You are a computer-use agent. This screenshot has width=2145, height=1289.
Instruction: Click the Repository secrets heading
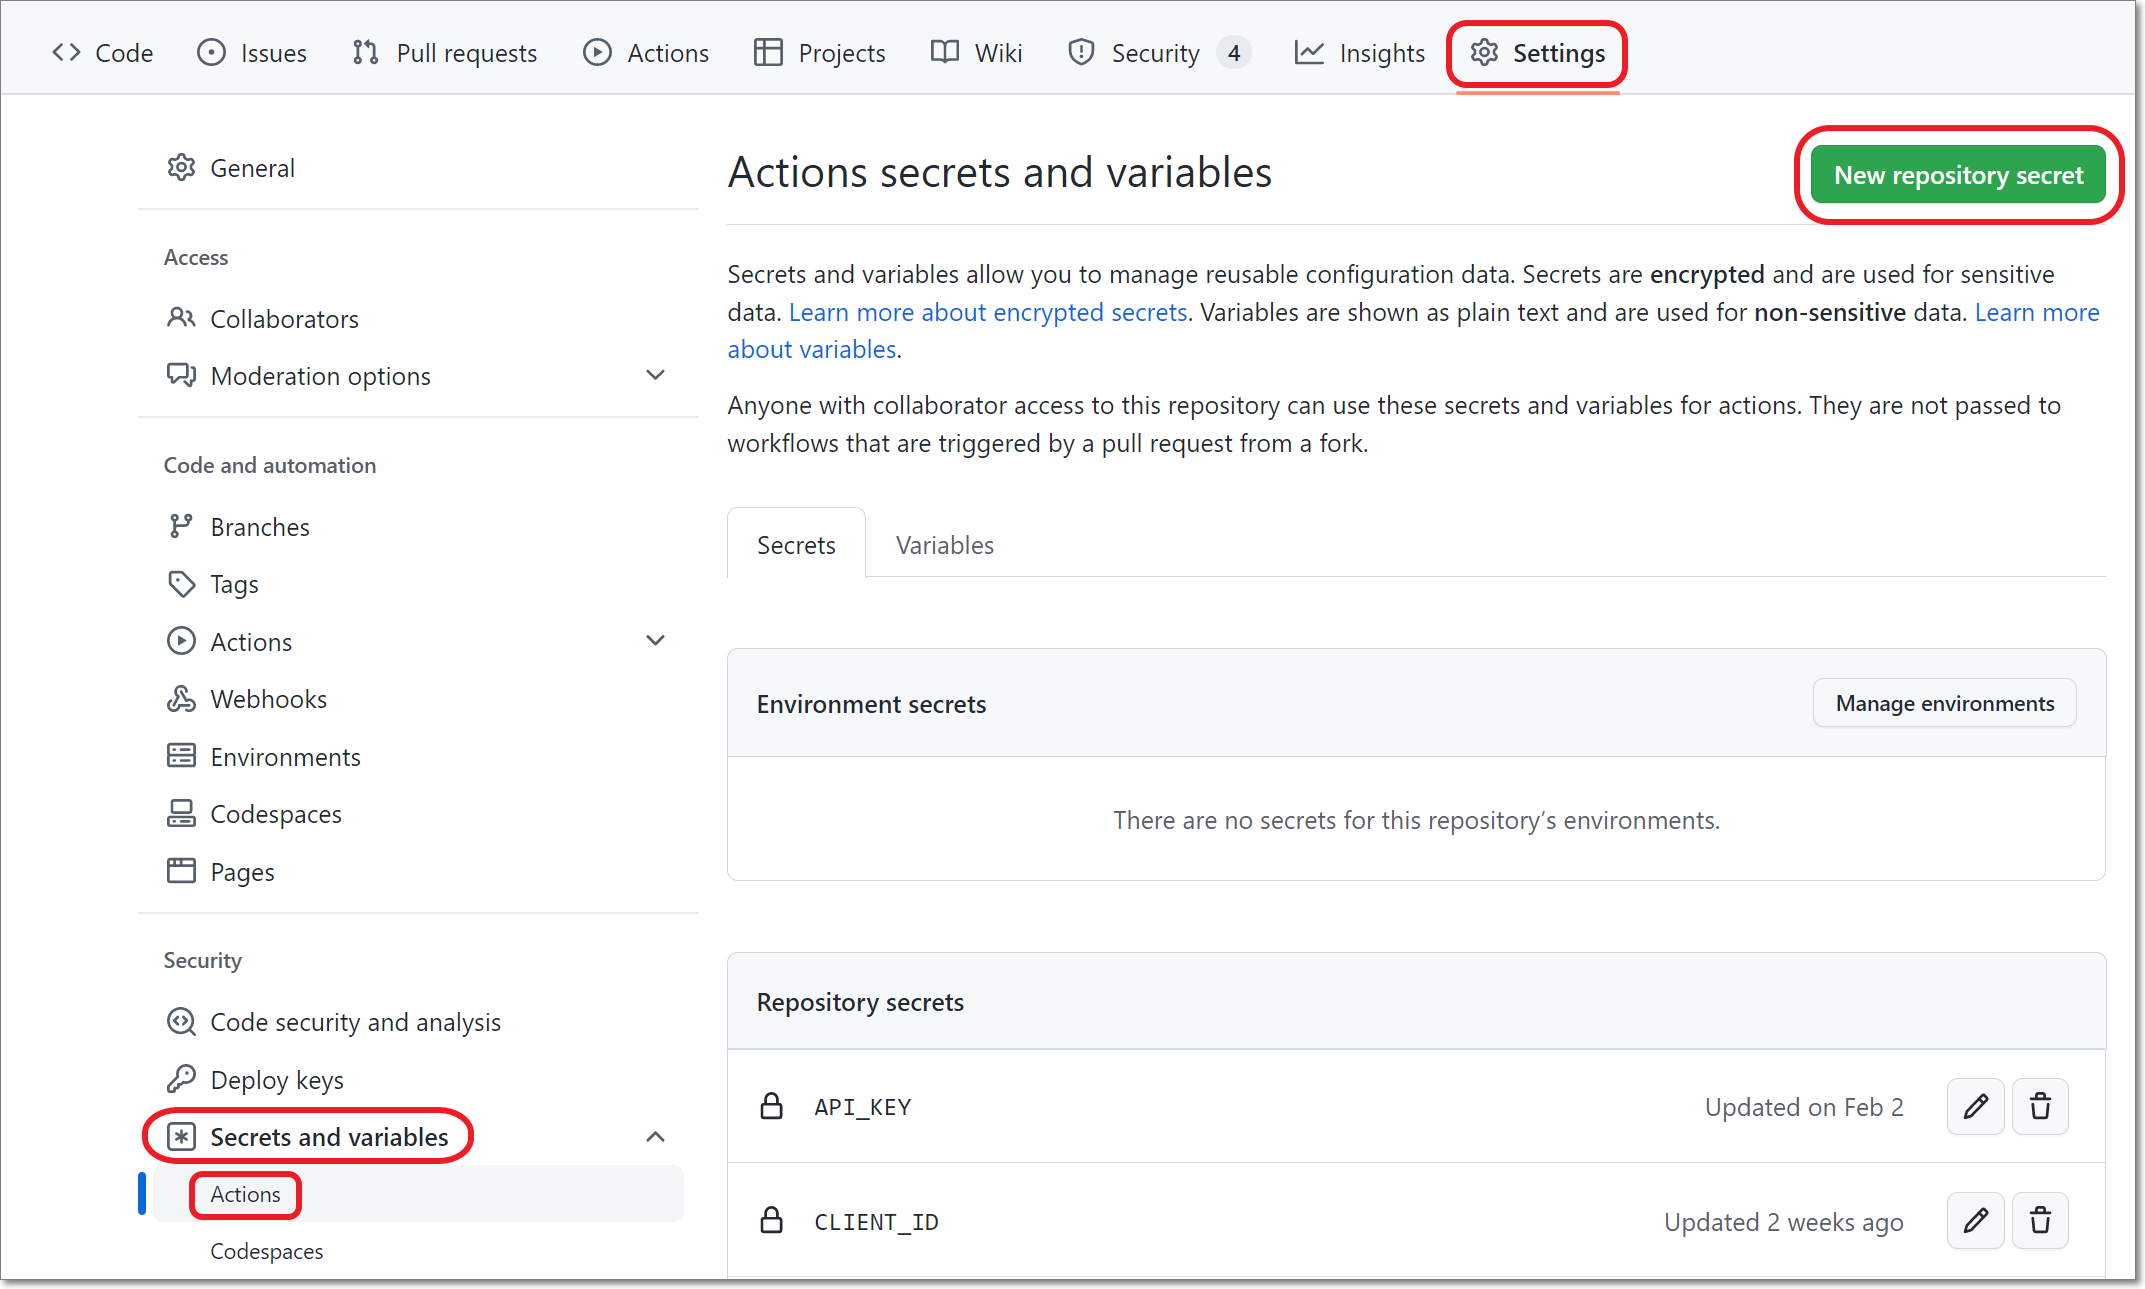coord(860,1002)
